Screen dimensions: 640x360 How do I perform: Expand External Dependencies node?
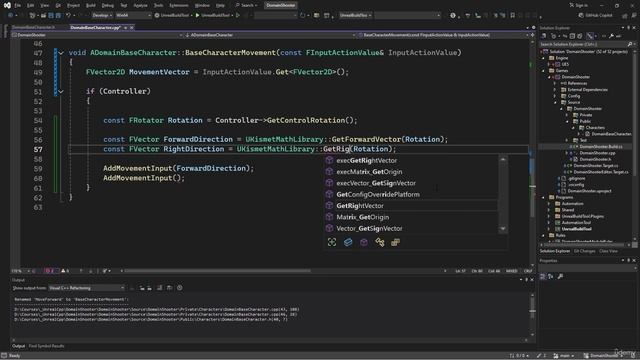(555, 90)
